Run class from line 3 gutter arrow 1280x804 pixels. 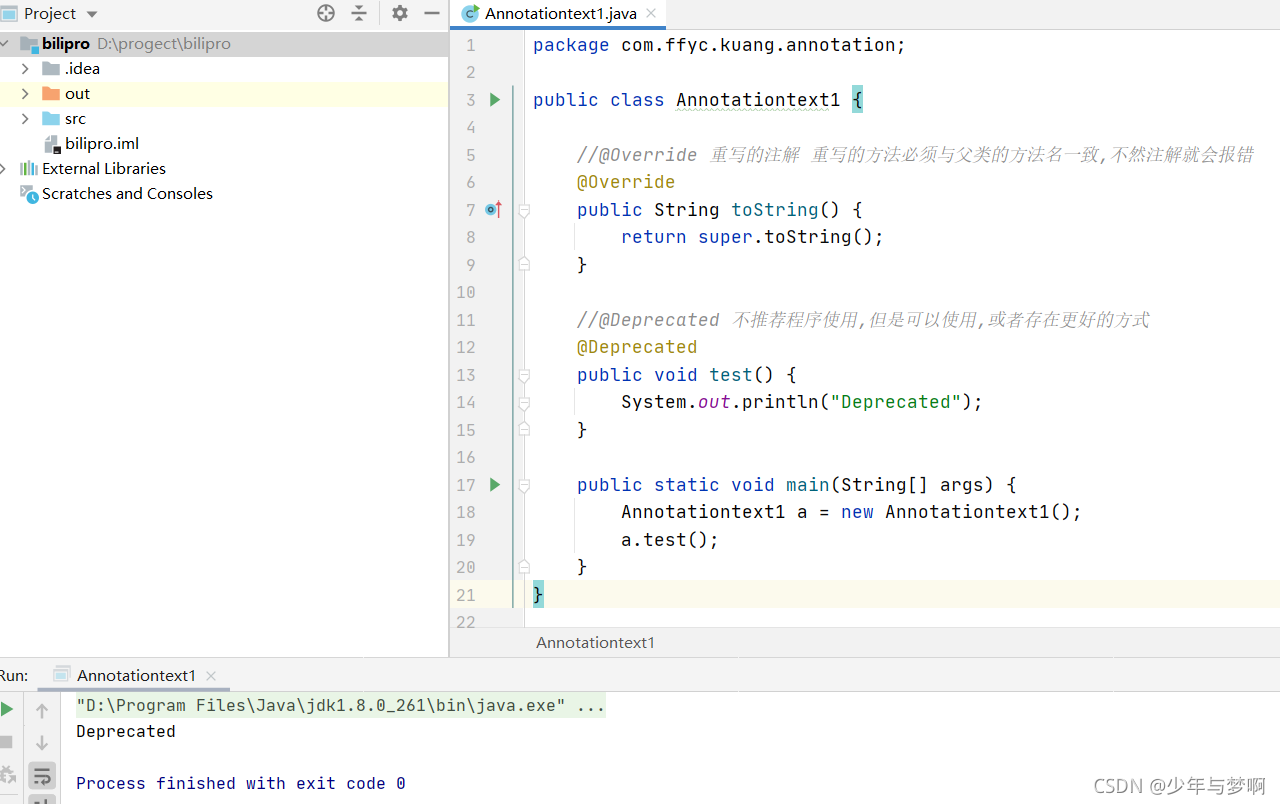494,100
